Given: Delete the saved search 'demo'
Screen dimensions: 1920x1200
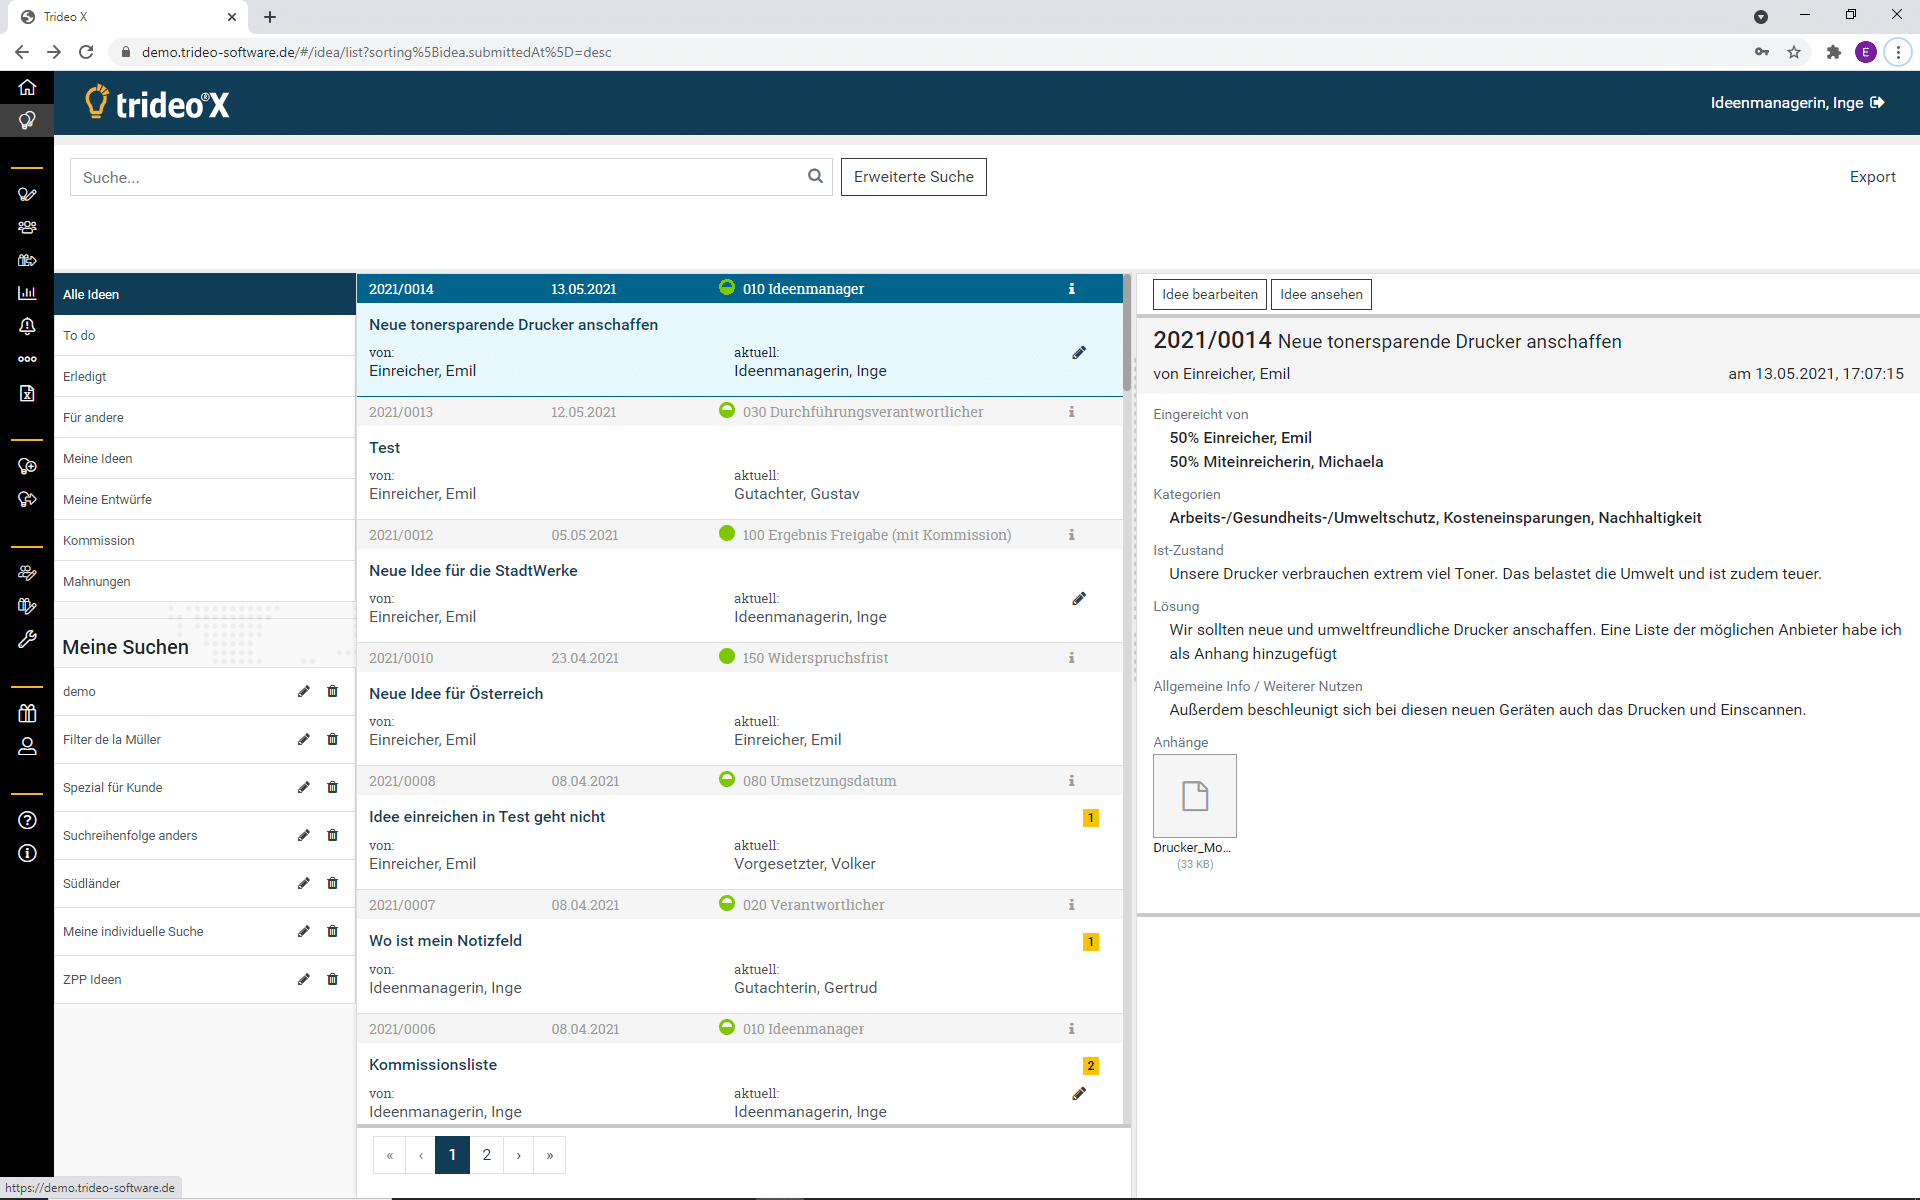Looking at the screenshot, I should click(x=333, y=691).
